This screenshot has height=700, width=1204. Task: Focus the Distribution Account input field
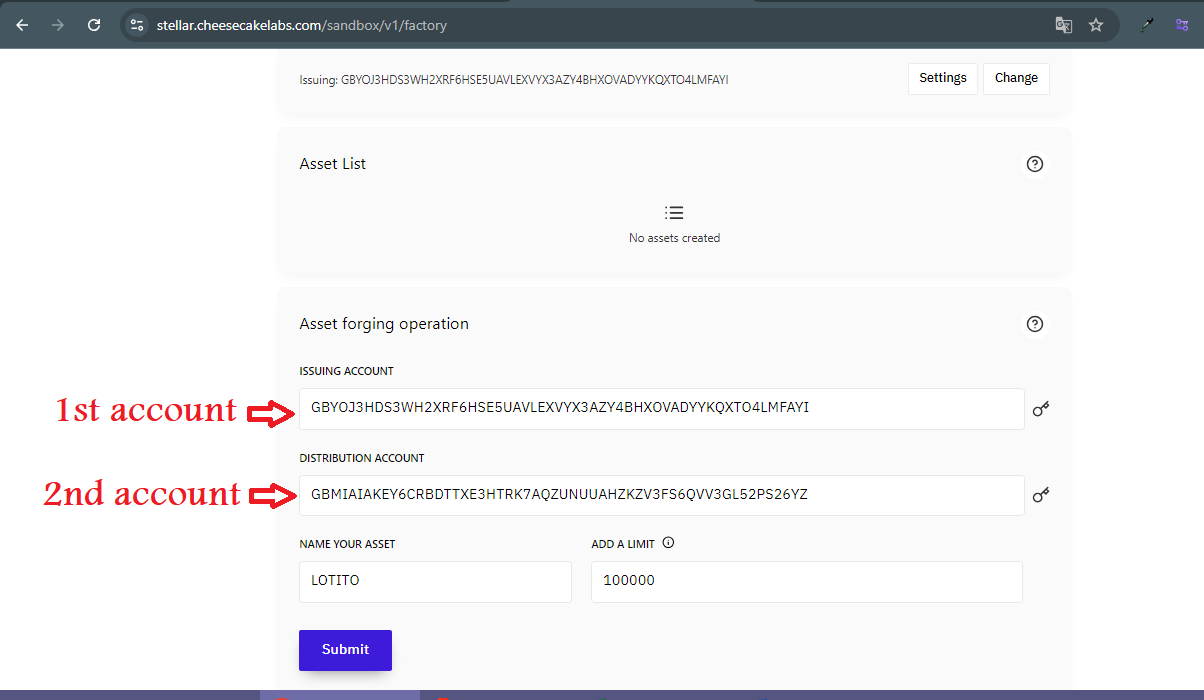point(661,495)
